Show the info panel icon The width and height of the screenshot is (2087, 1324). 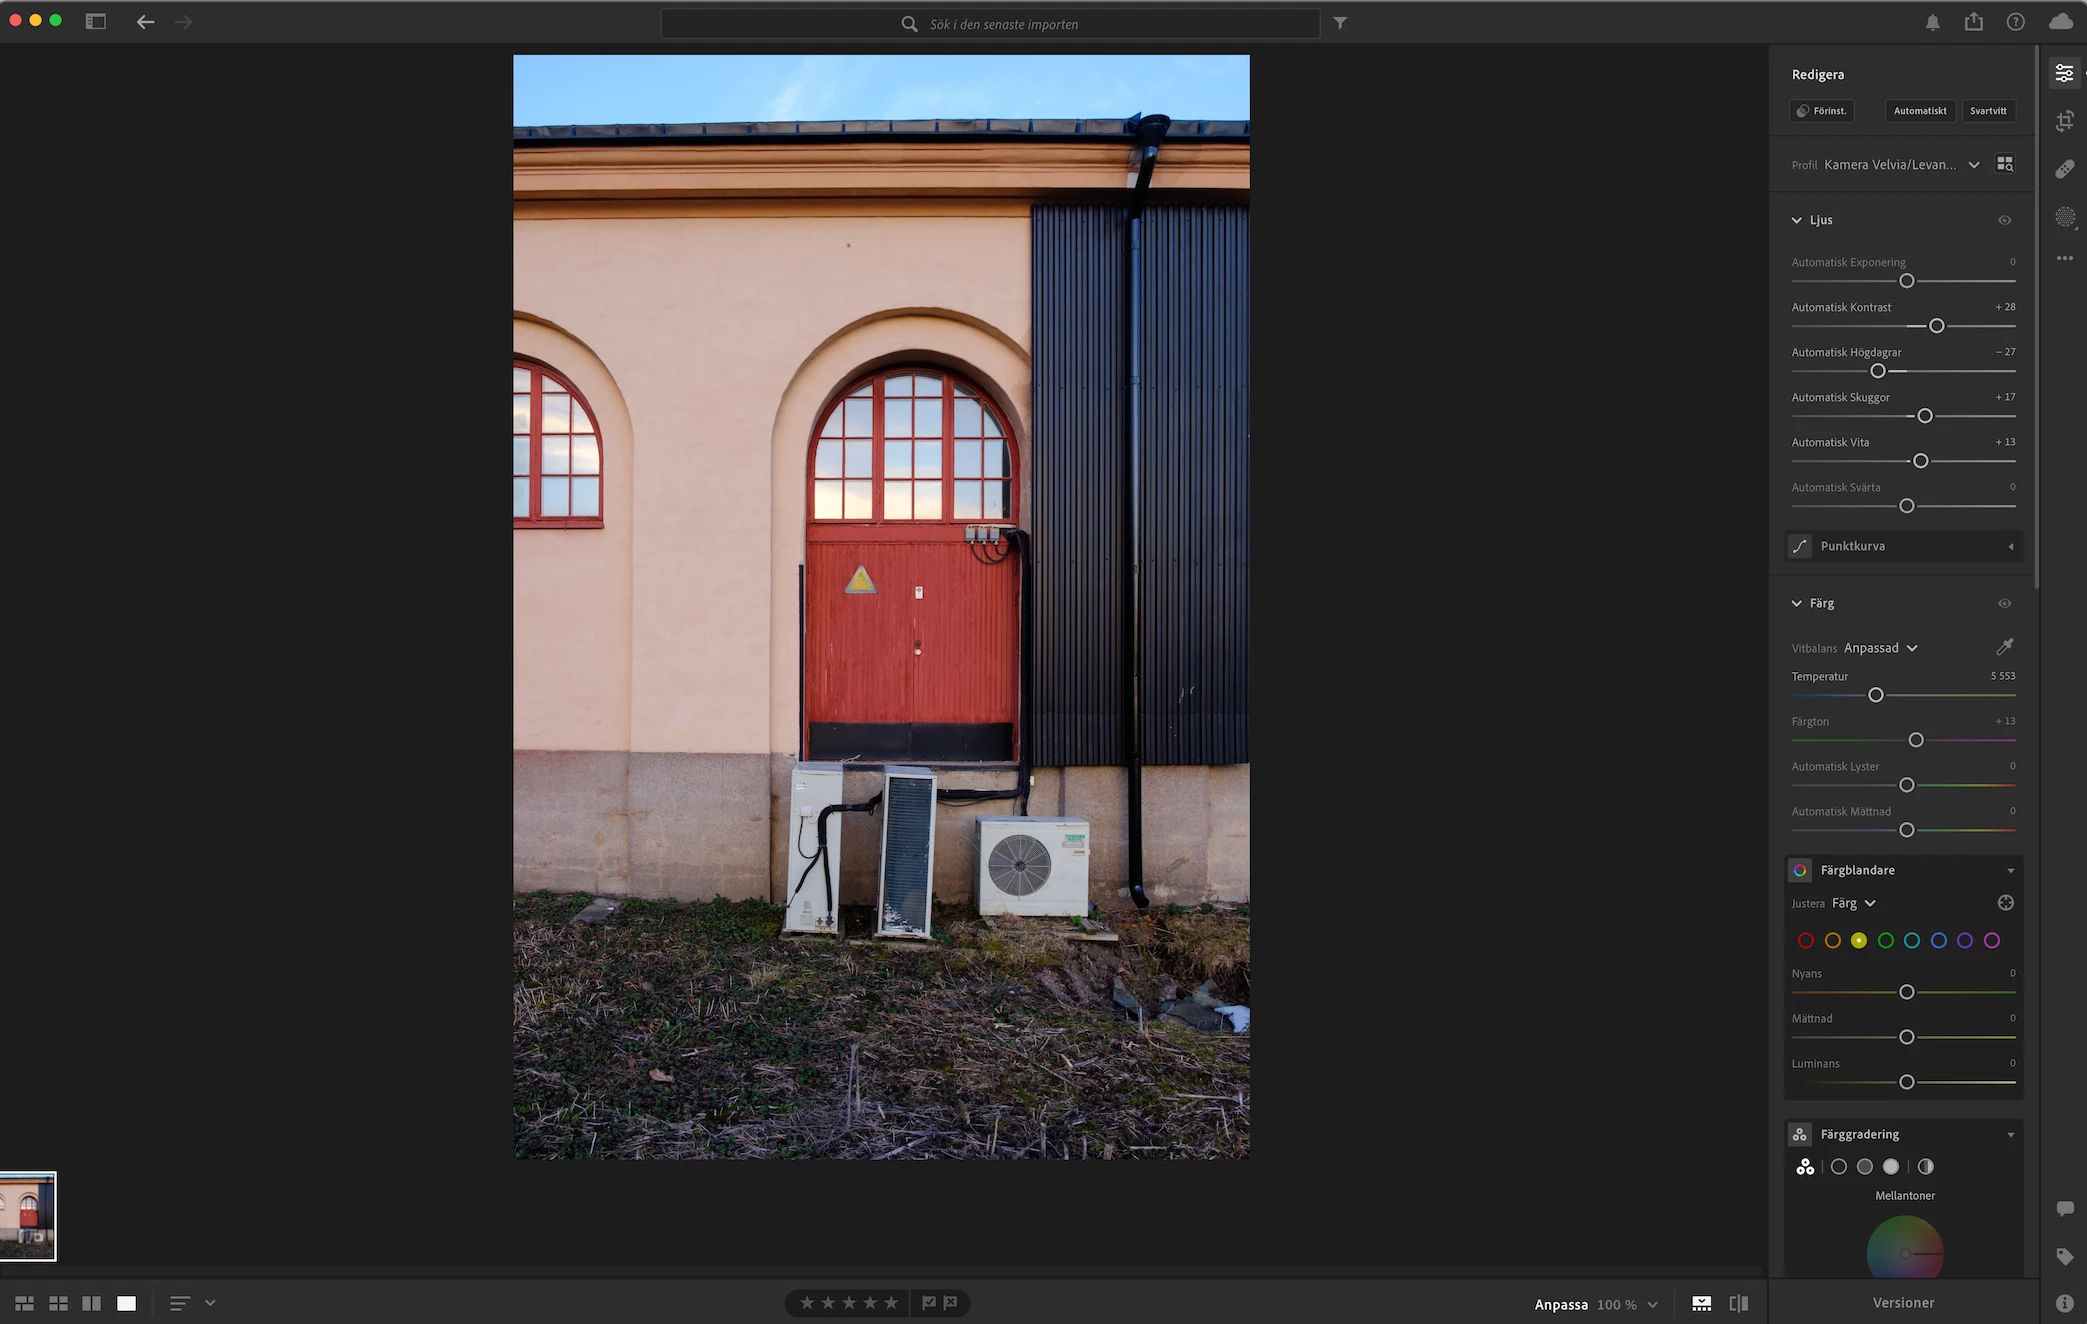click(x=2064, y=1302)
